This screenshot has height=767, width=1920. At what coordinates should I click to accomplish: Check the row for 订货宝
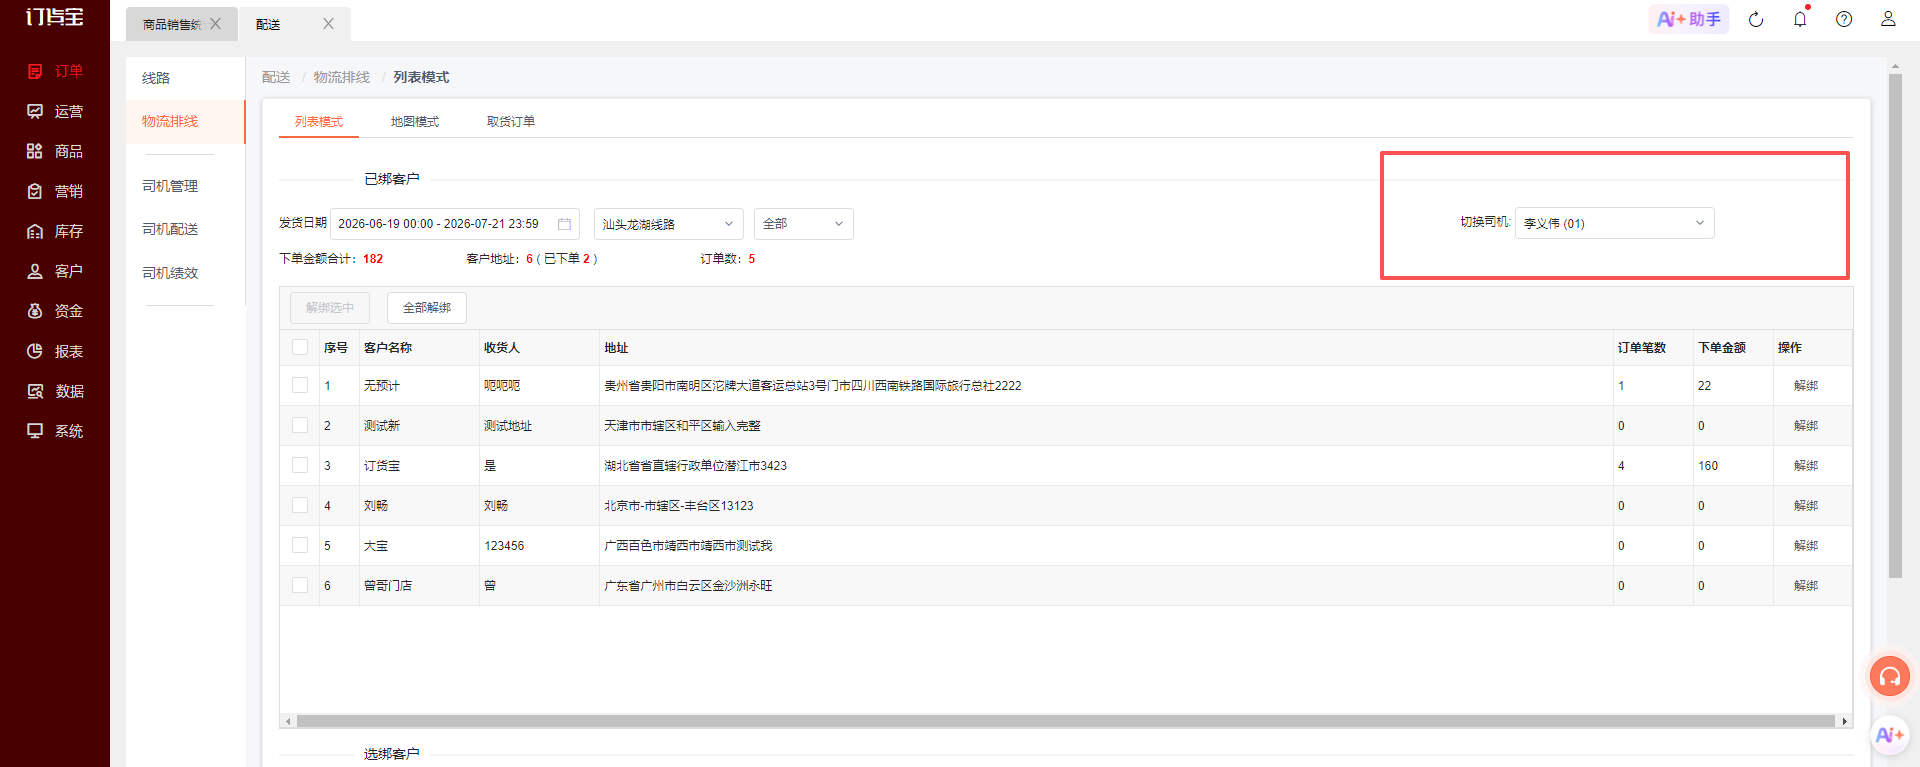(x=300, y=465)
